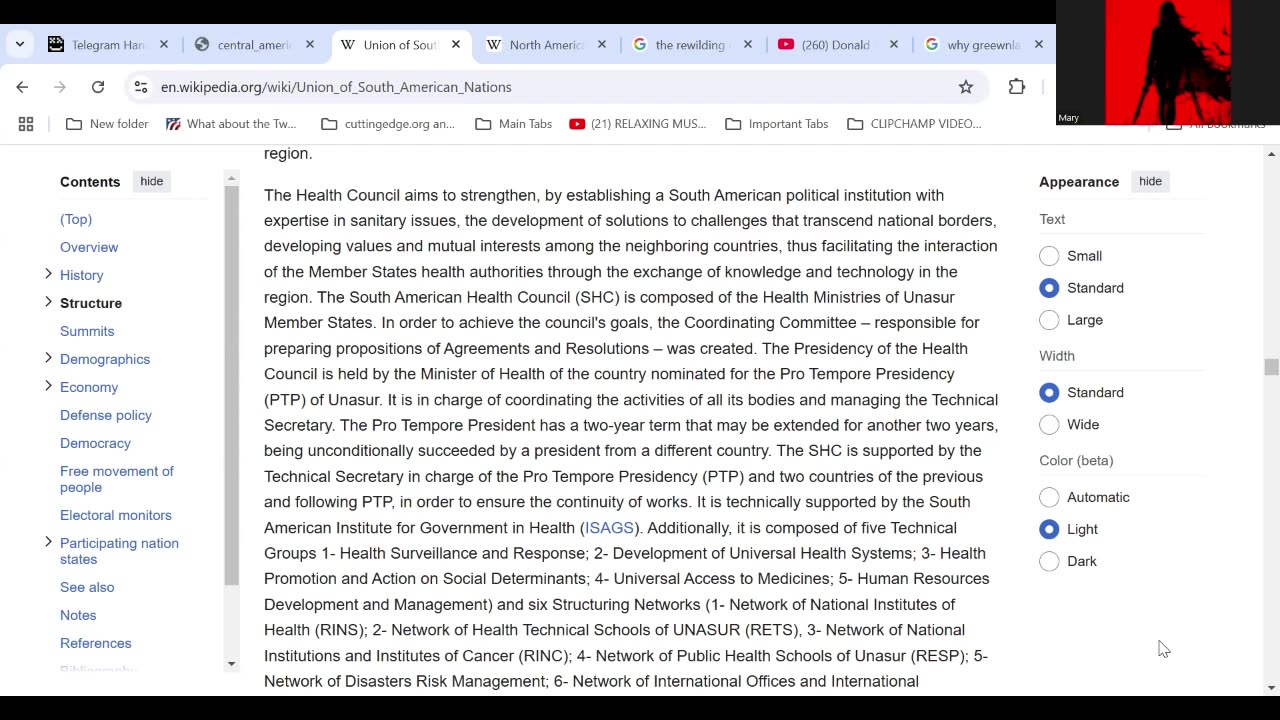This screenshot has height=720, width=1280.
Task: Go to the Notes section
Action: tap(78, 615)
